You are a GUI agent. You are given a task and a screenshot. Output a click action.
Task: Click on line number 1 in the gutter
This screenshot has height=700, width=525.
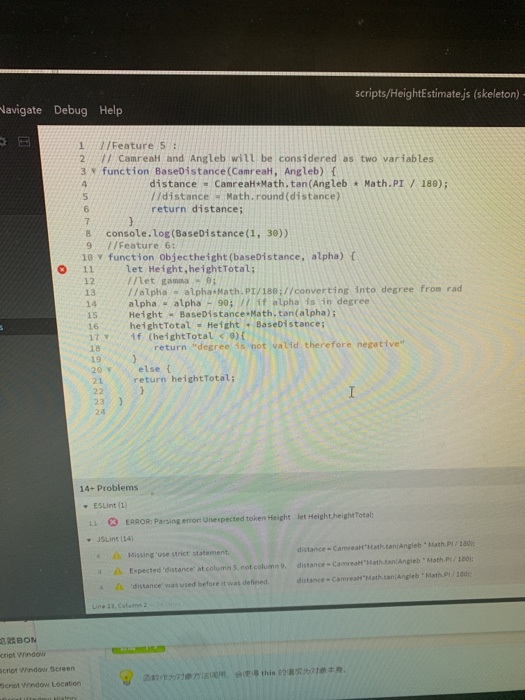[81, 146]
